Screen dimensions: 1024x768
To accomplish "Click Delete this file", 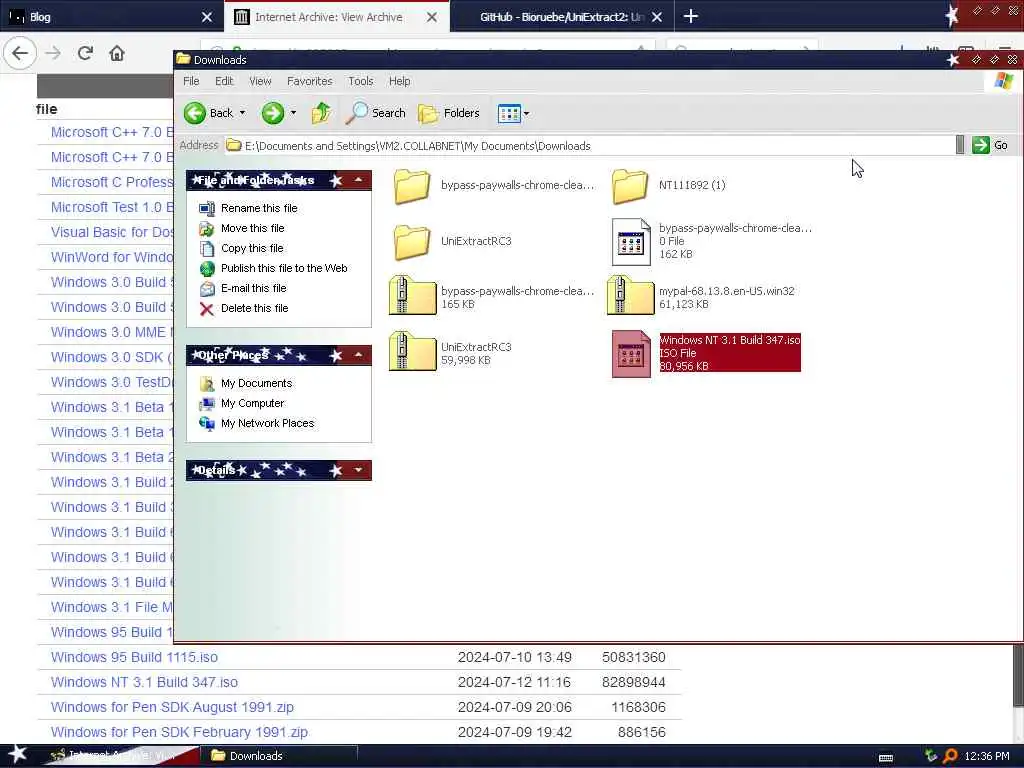I will [255, 308].
